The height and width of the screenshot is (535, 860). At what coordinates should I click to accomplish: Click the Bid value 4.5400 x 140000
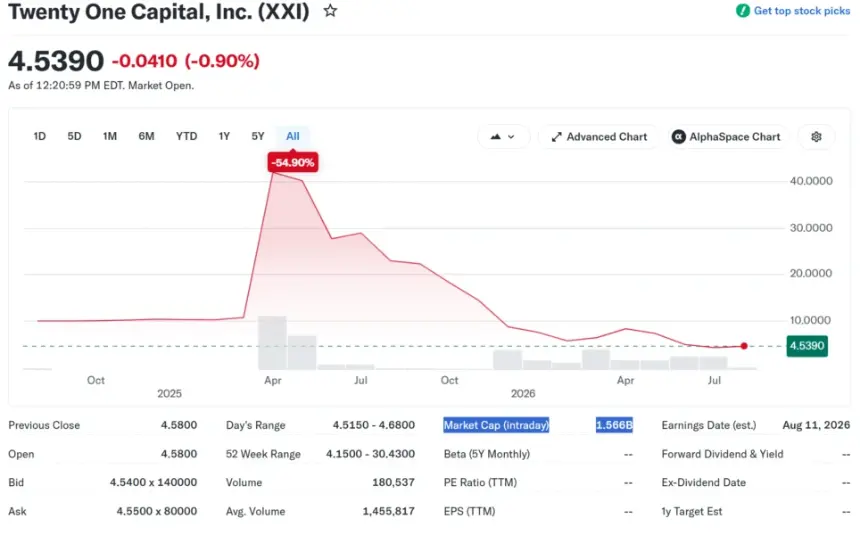(x=153, y=482)
